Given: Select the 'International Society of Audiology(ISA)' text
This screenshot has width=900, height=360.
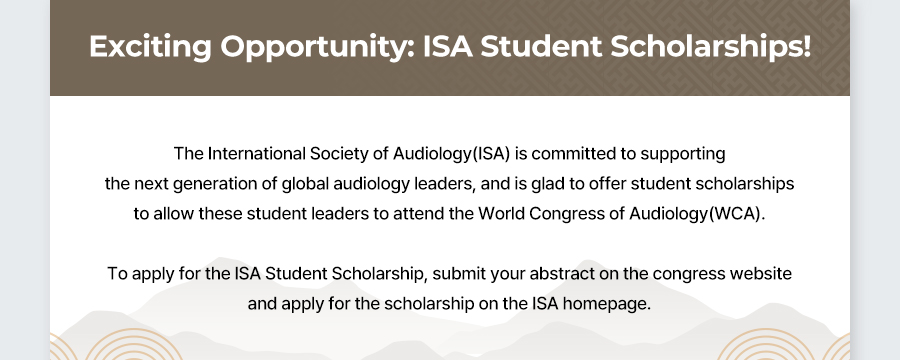Looking at the screenshot, I should pos(359,154).
